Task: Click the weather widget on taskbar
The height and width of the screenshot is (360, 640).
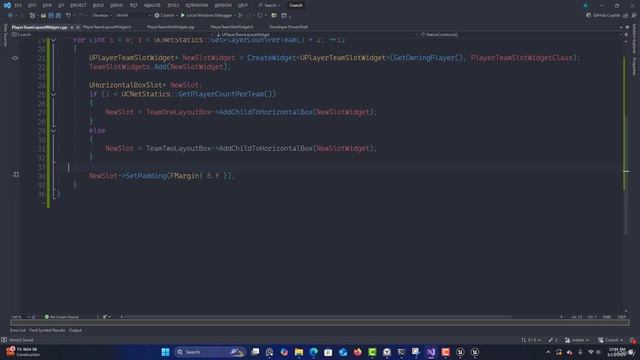Action: (x=24, y=352)
